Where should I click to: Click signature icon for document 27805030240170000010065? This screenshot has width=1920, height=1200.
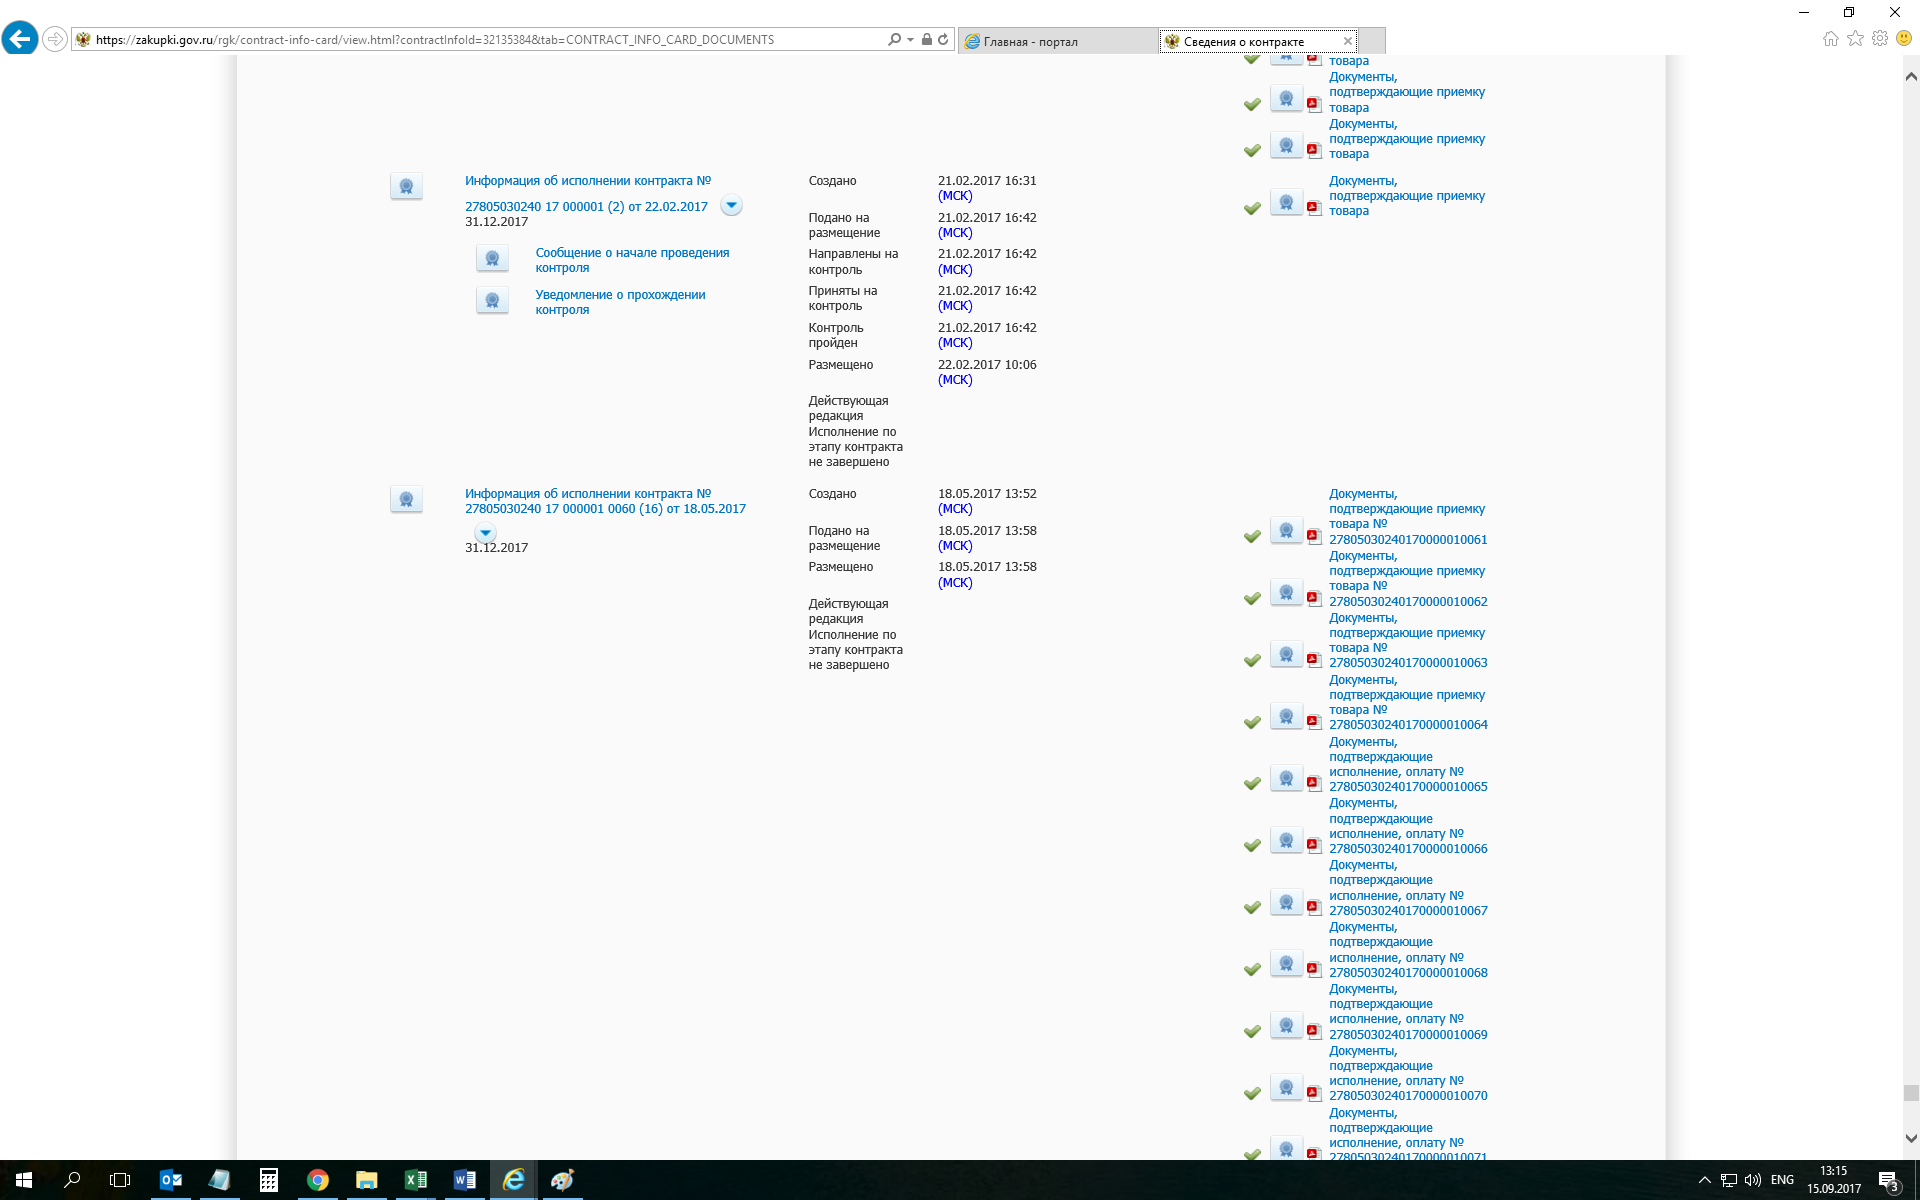click(x=1286, y=779)
